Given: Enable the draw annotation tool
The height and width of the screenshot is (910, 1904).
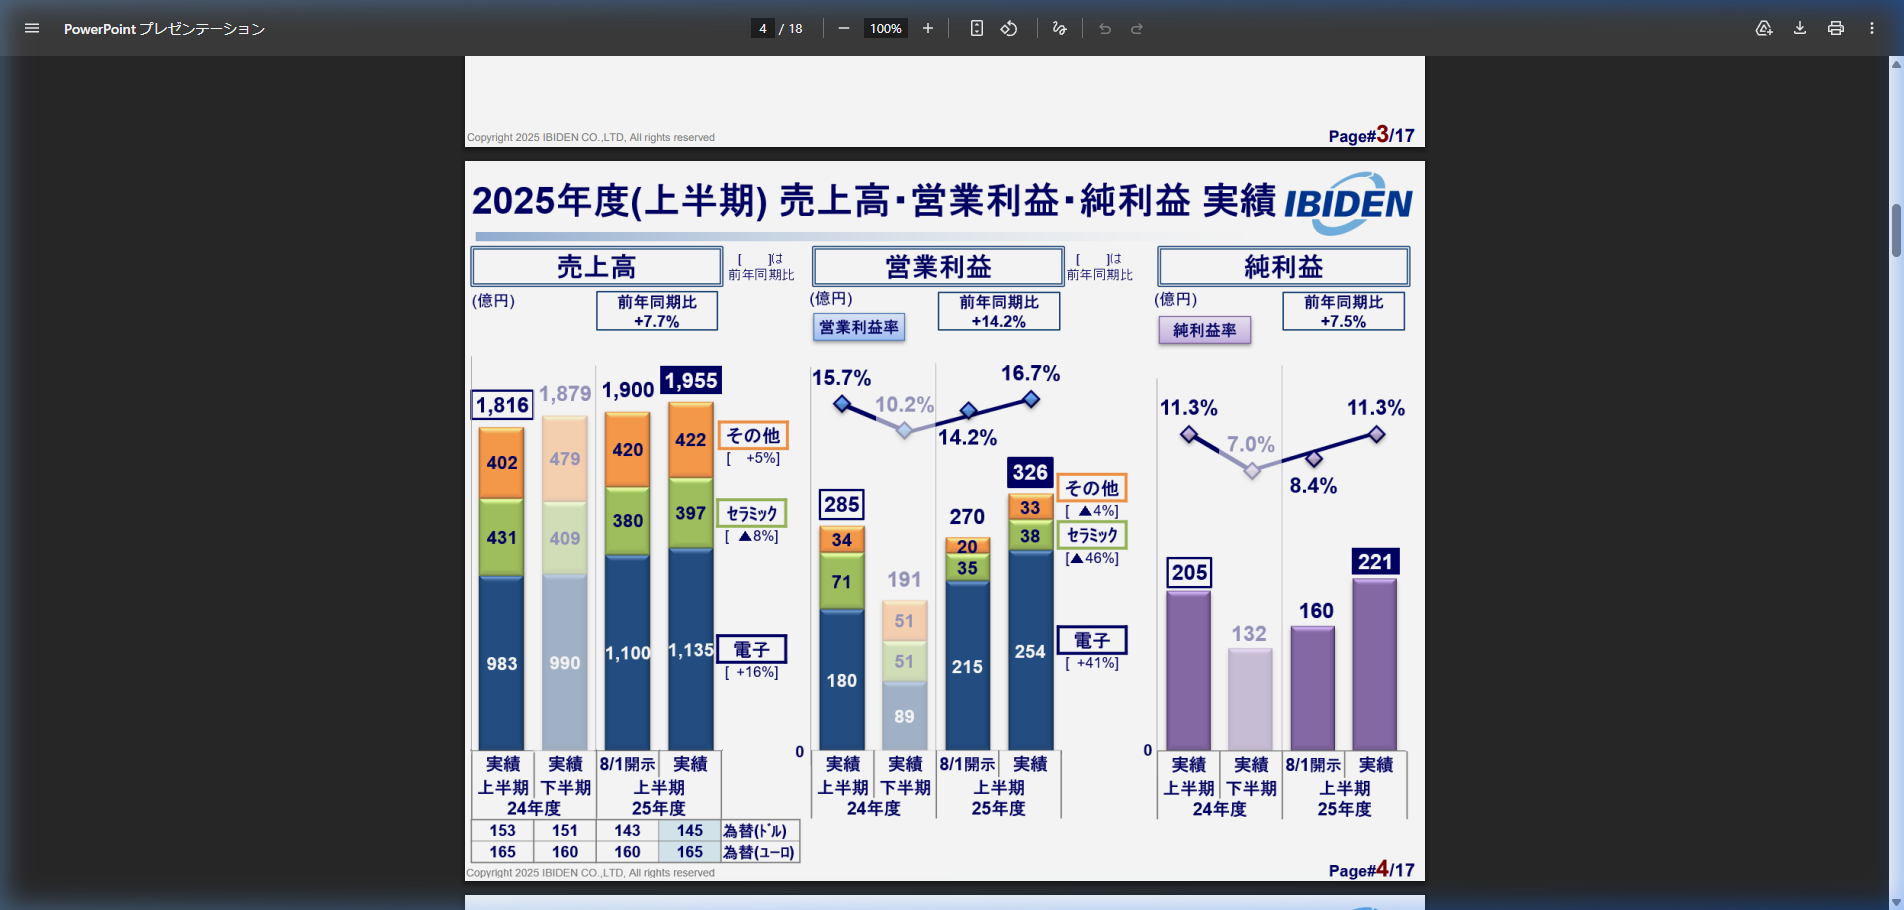Looking at the screenshot, I should (1060, 28).
